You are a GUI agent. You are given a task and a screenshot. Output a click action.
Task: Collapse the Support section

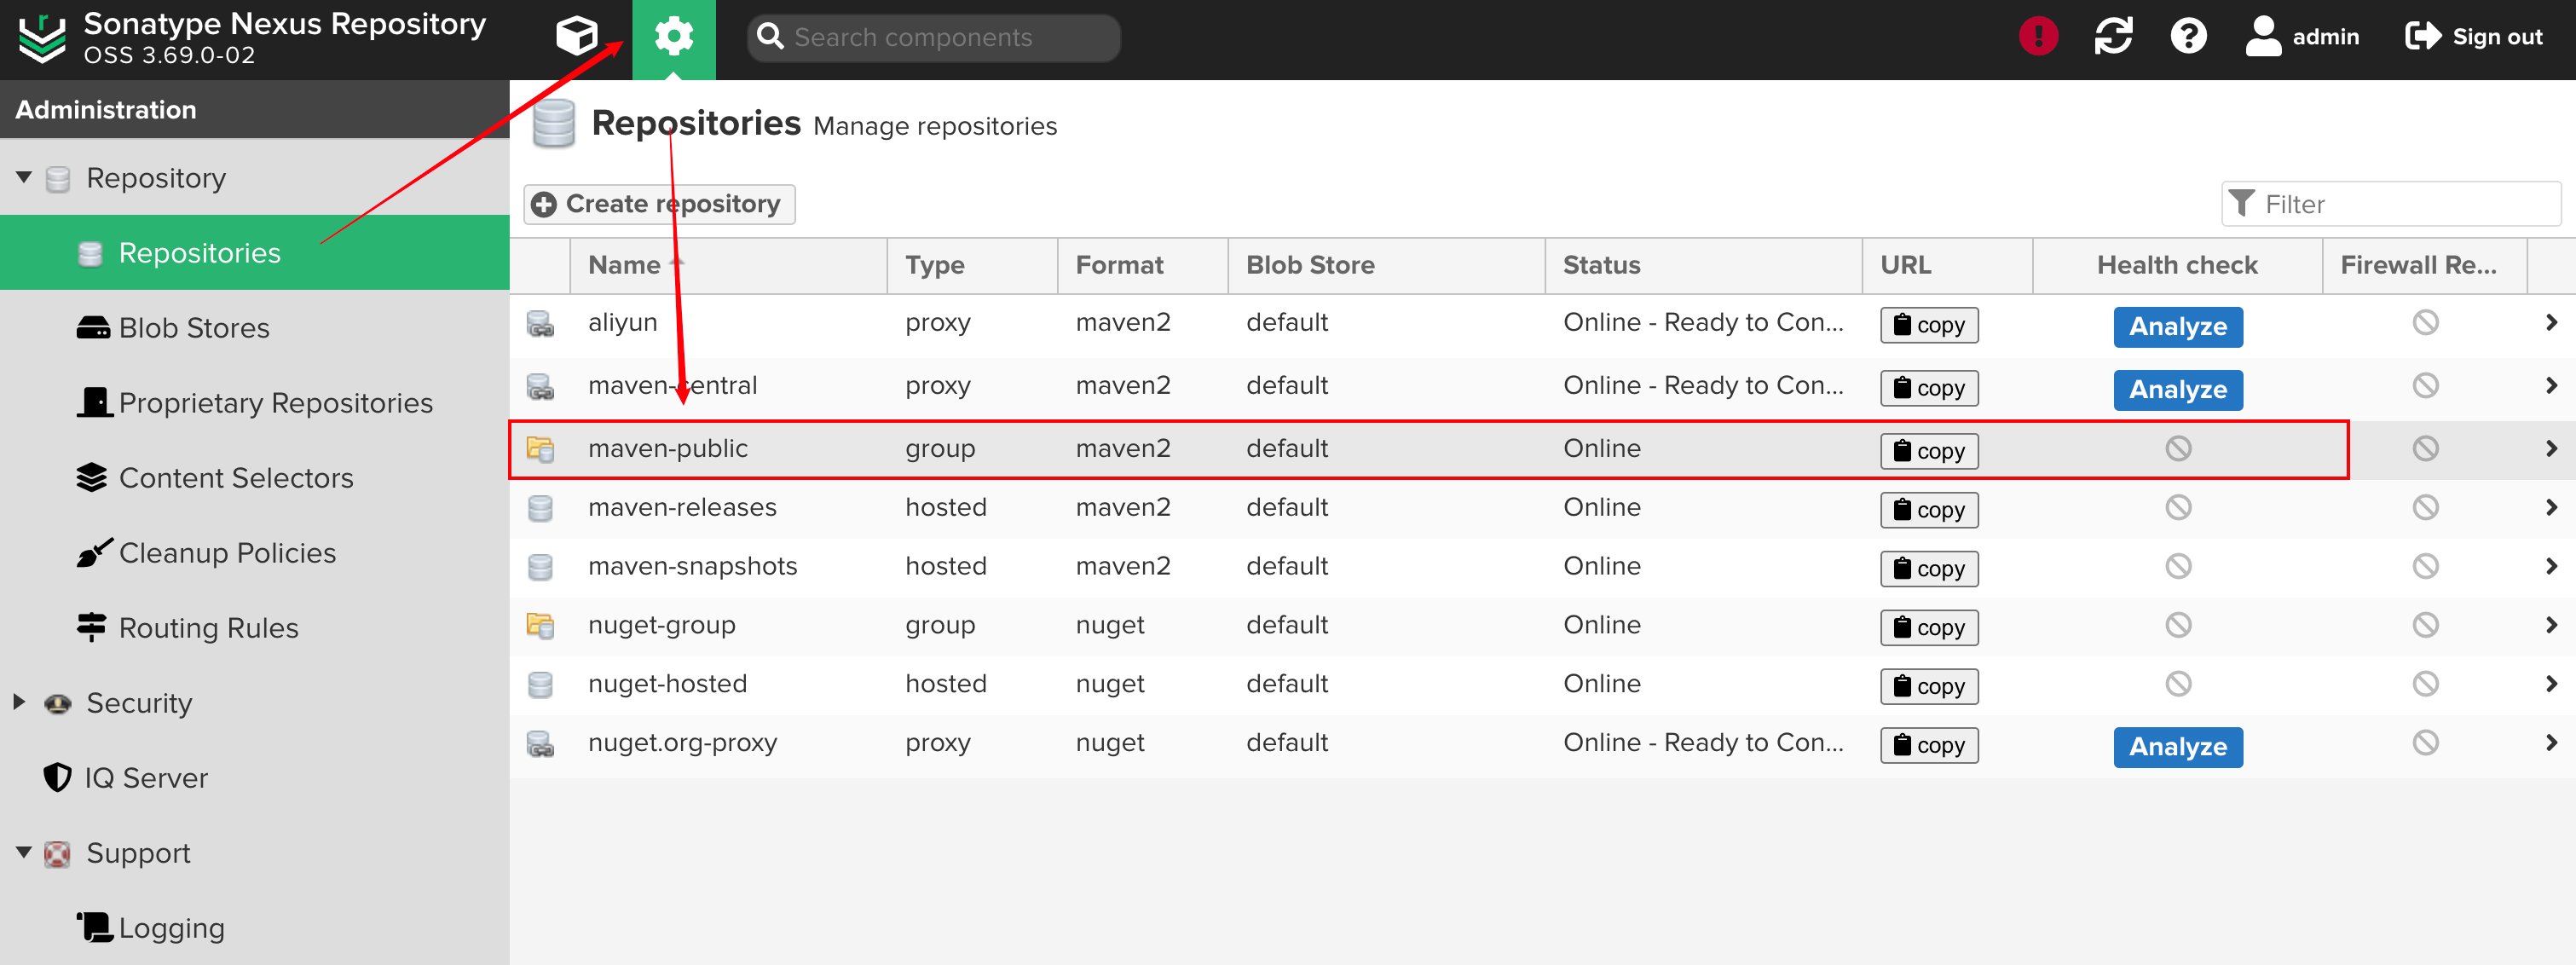click(x=24, y=852)
